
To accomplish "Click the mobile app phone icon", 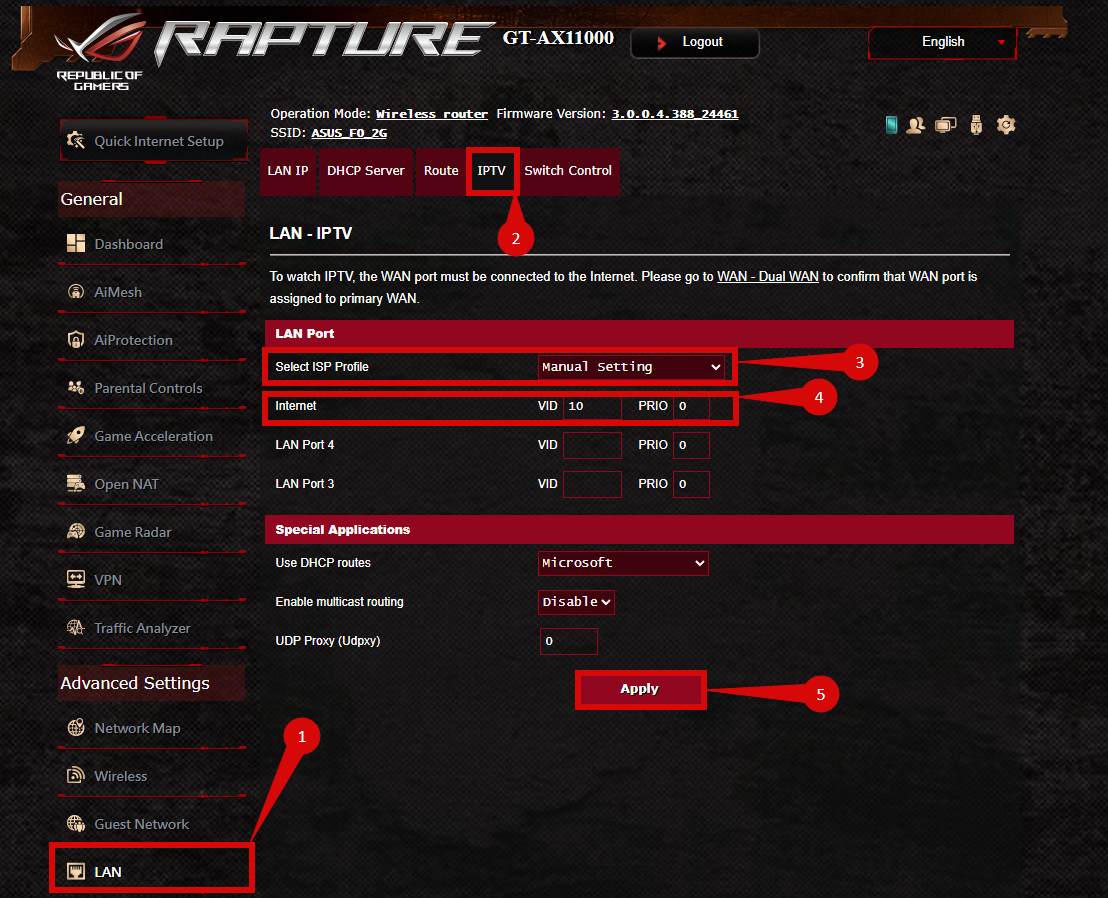I will 891,125.
